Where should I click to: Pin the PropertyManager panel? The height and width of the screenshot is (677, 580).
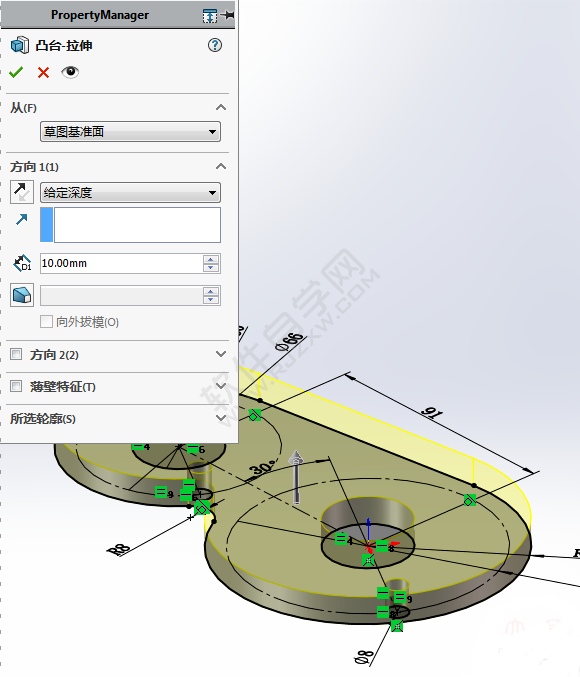228,15
